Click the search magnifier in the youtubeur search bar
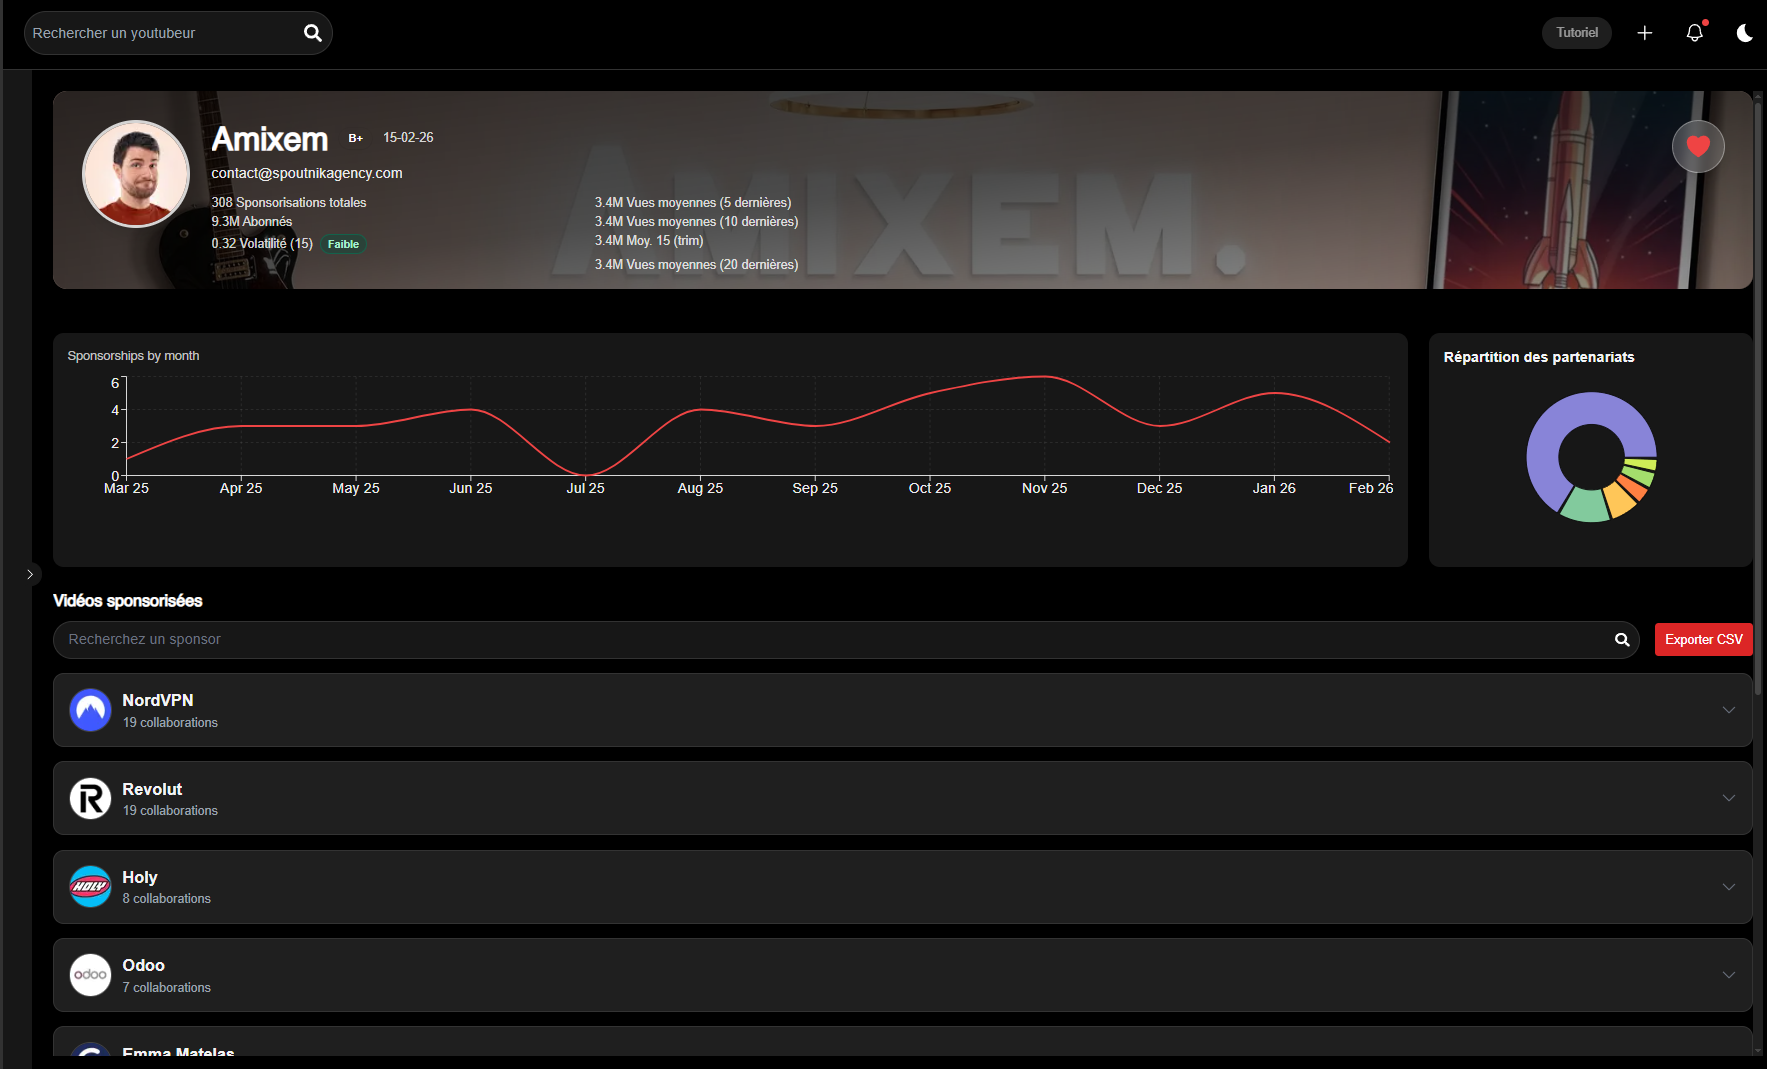1767x1069 pixels. pyautogui.click(x=312, y=32)
